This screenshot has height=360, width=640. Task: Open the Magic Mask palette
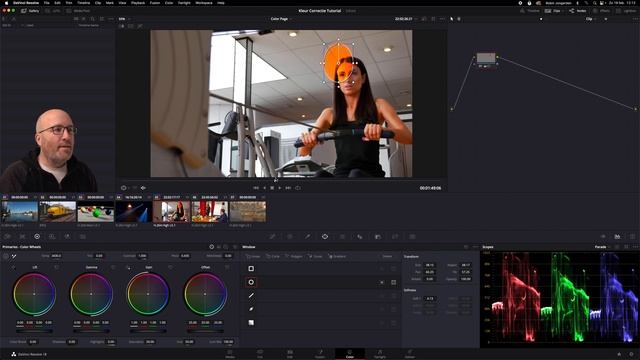360,236
